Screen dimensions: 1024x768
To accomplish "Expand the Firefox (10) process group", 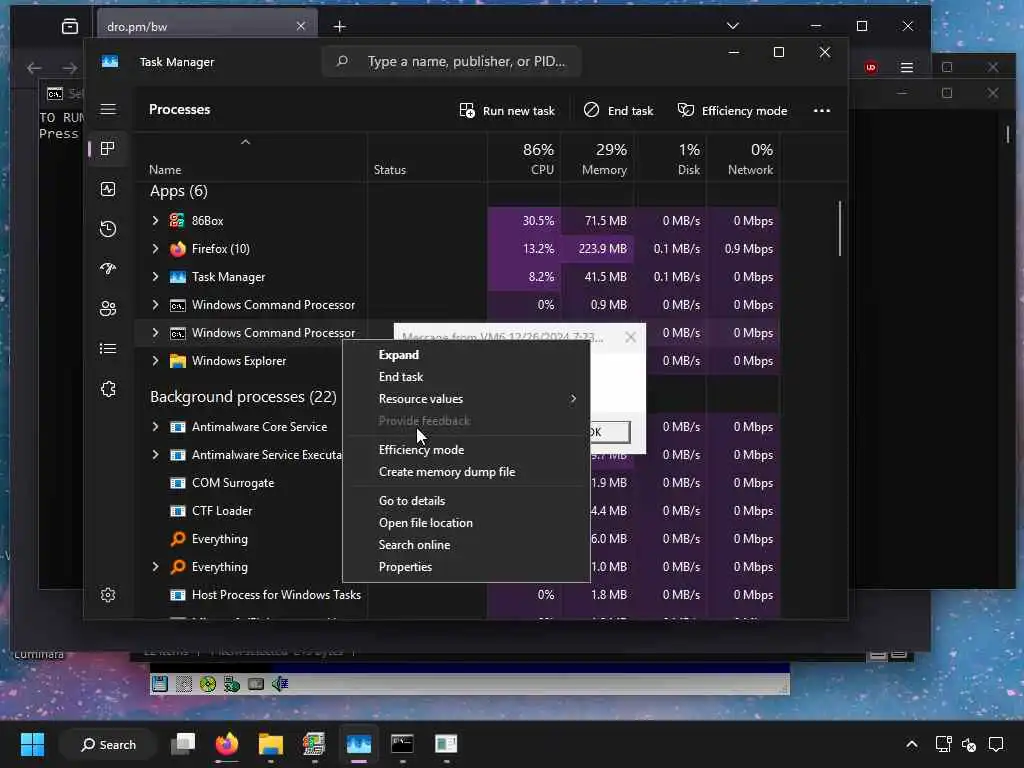I will 155,249.
